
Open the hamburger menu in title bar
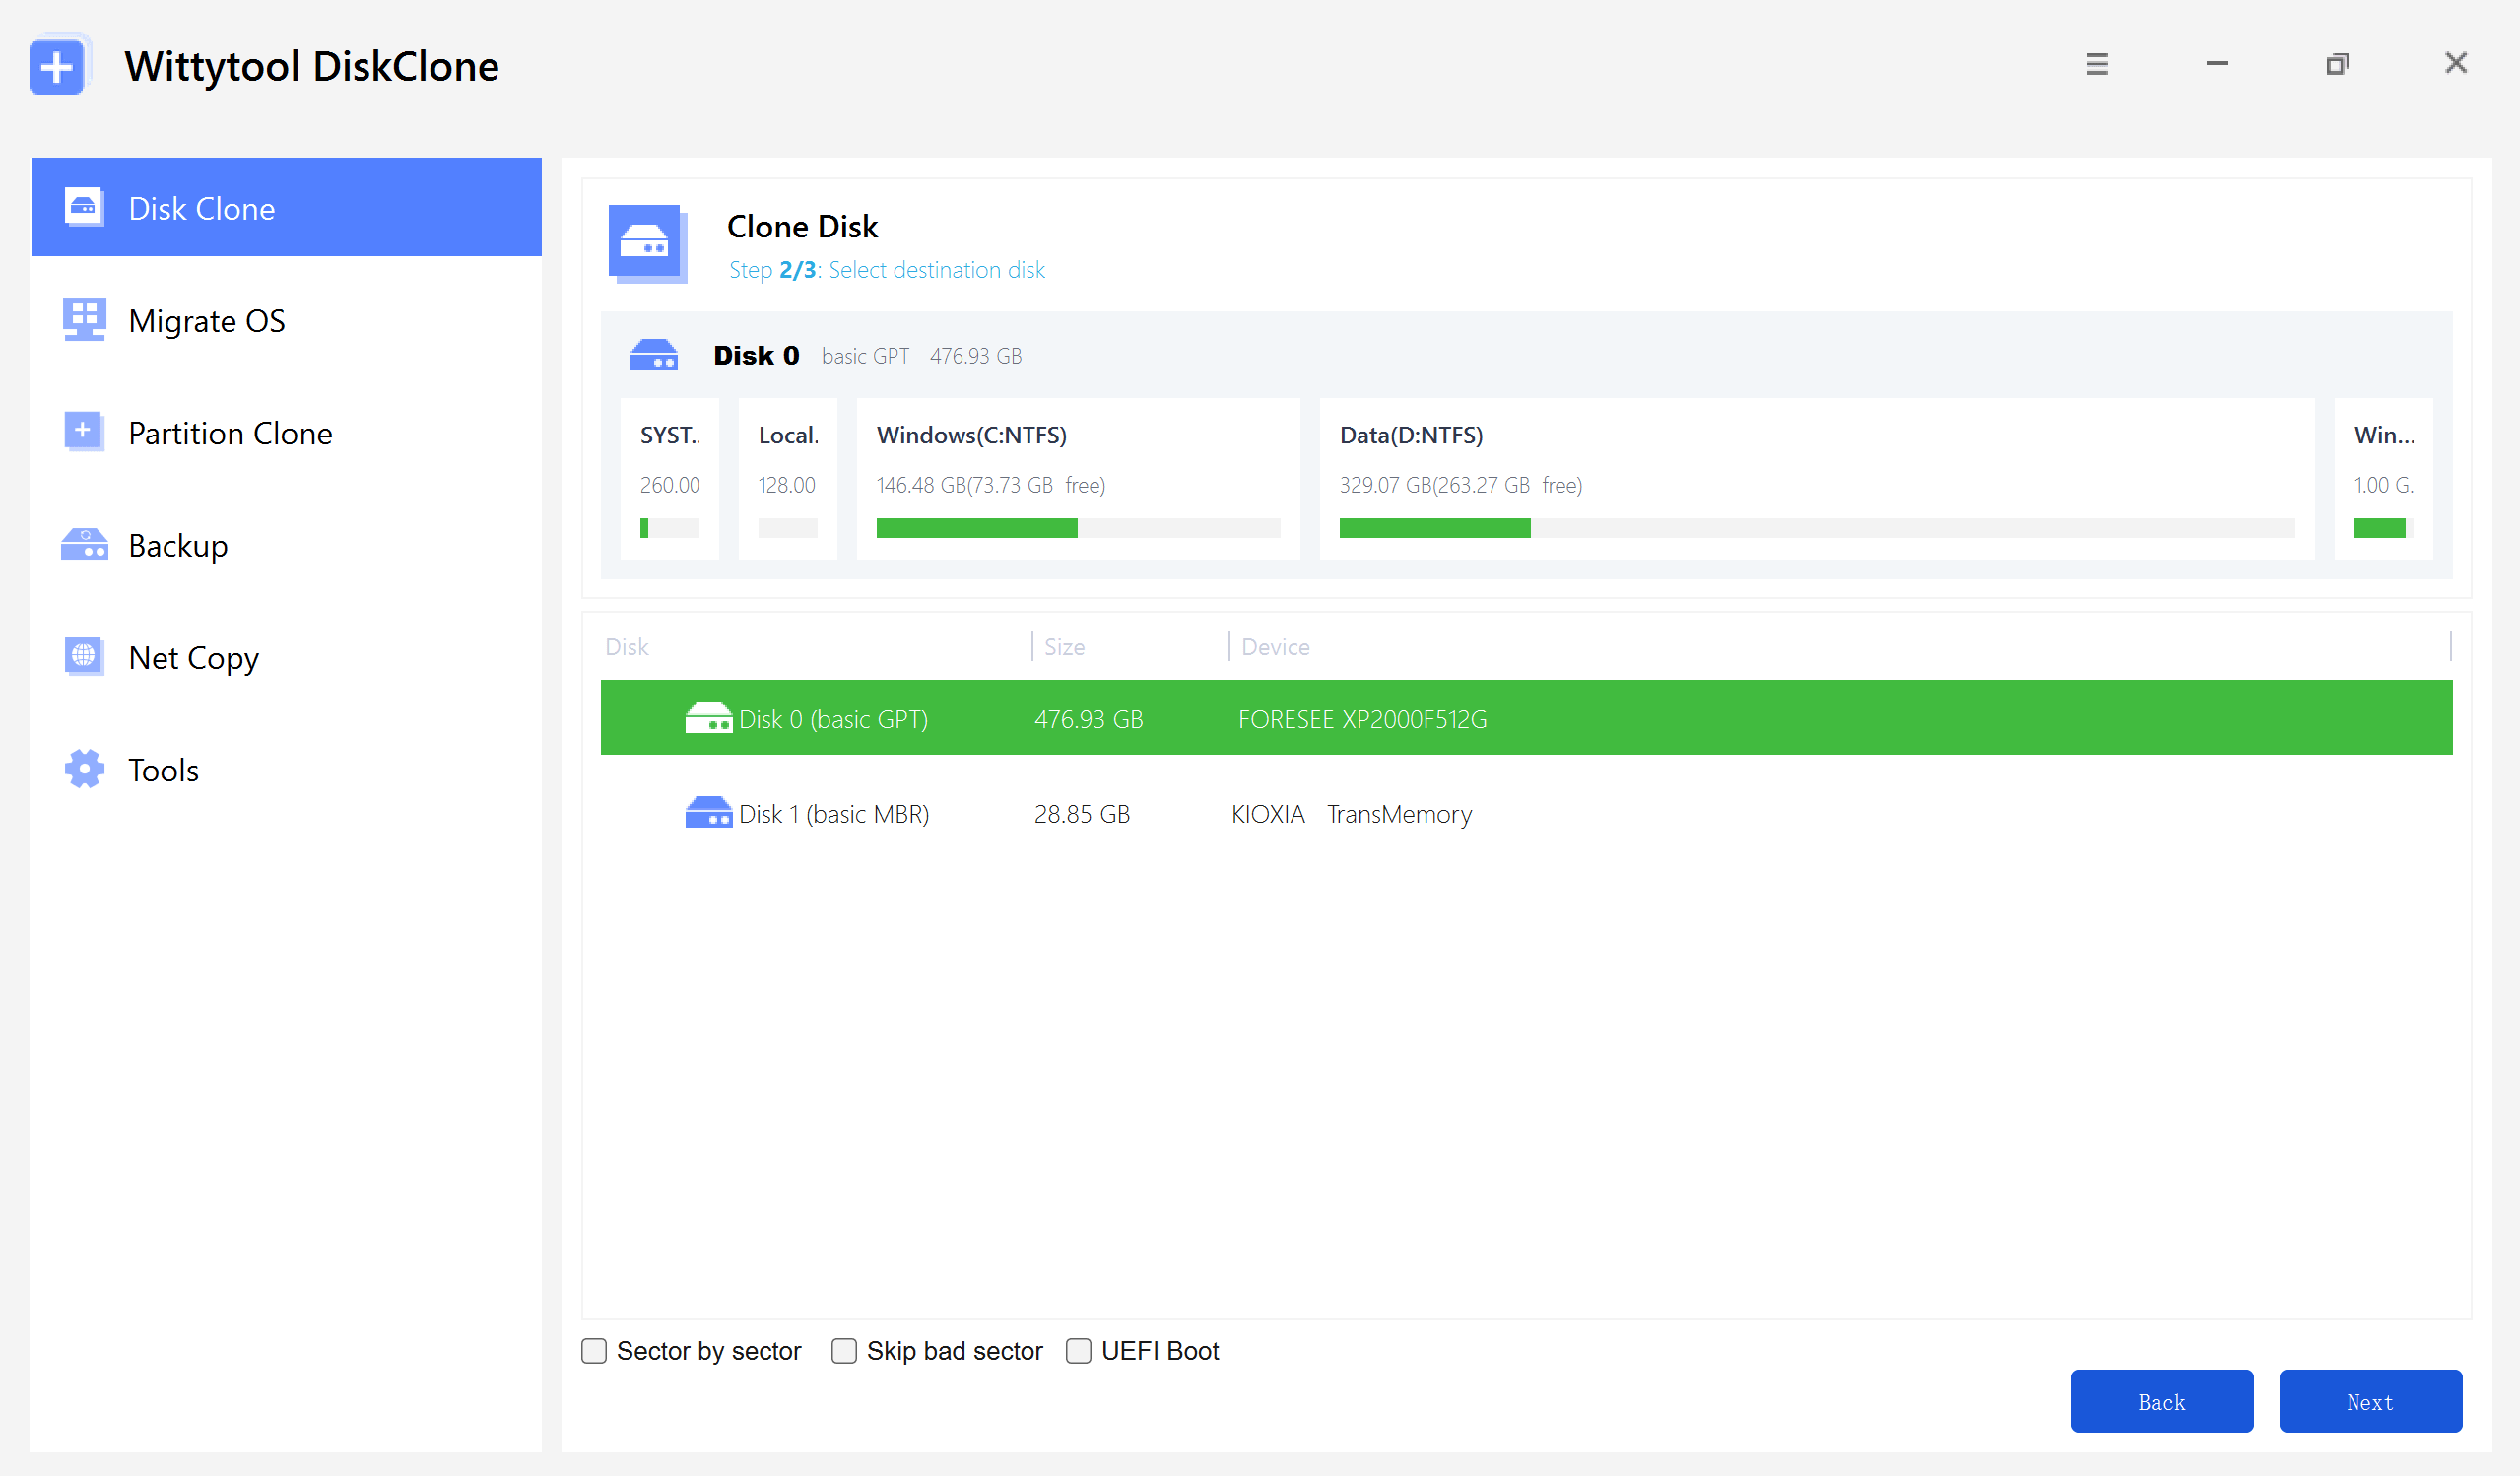[x=2096, y=64]
